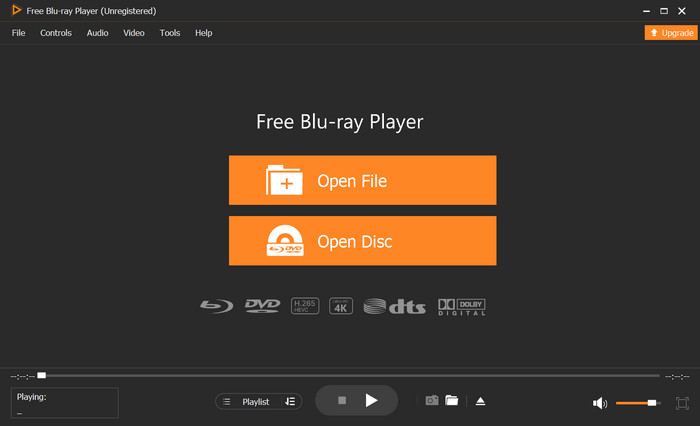Open the Audio menu
This screenshot has height=426, width=700.
tap(97, 33)
